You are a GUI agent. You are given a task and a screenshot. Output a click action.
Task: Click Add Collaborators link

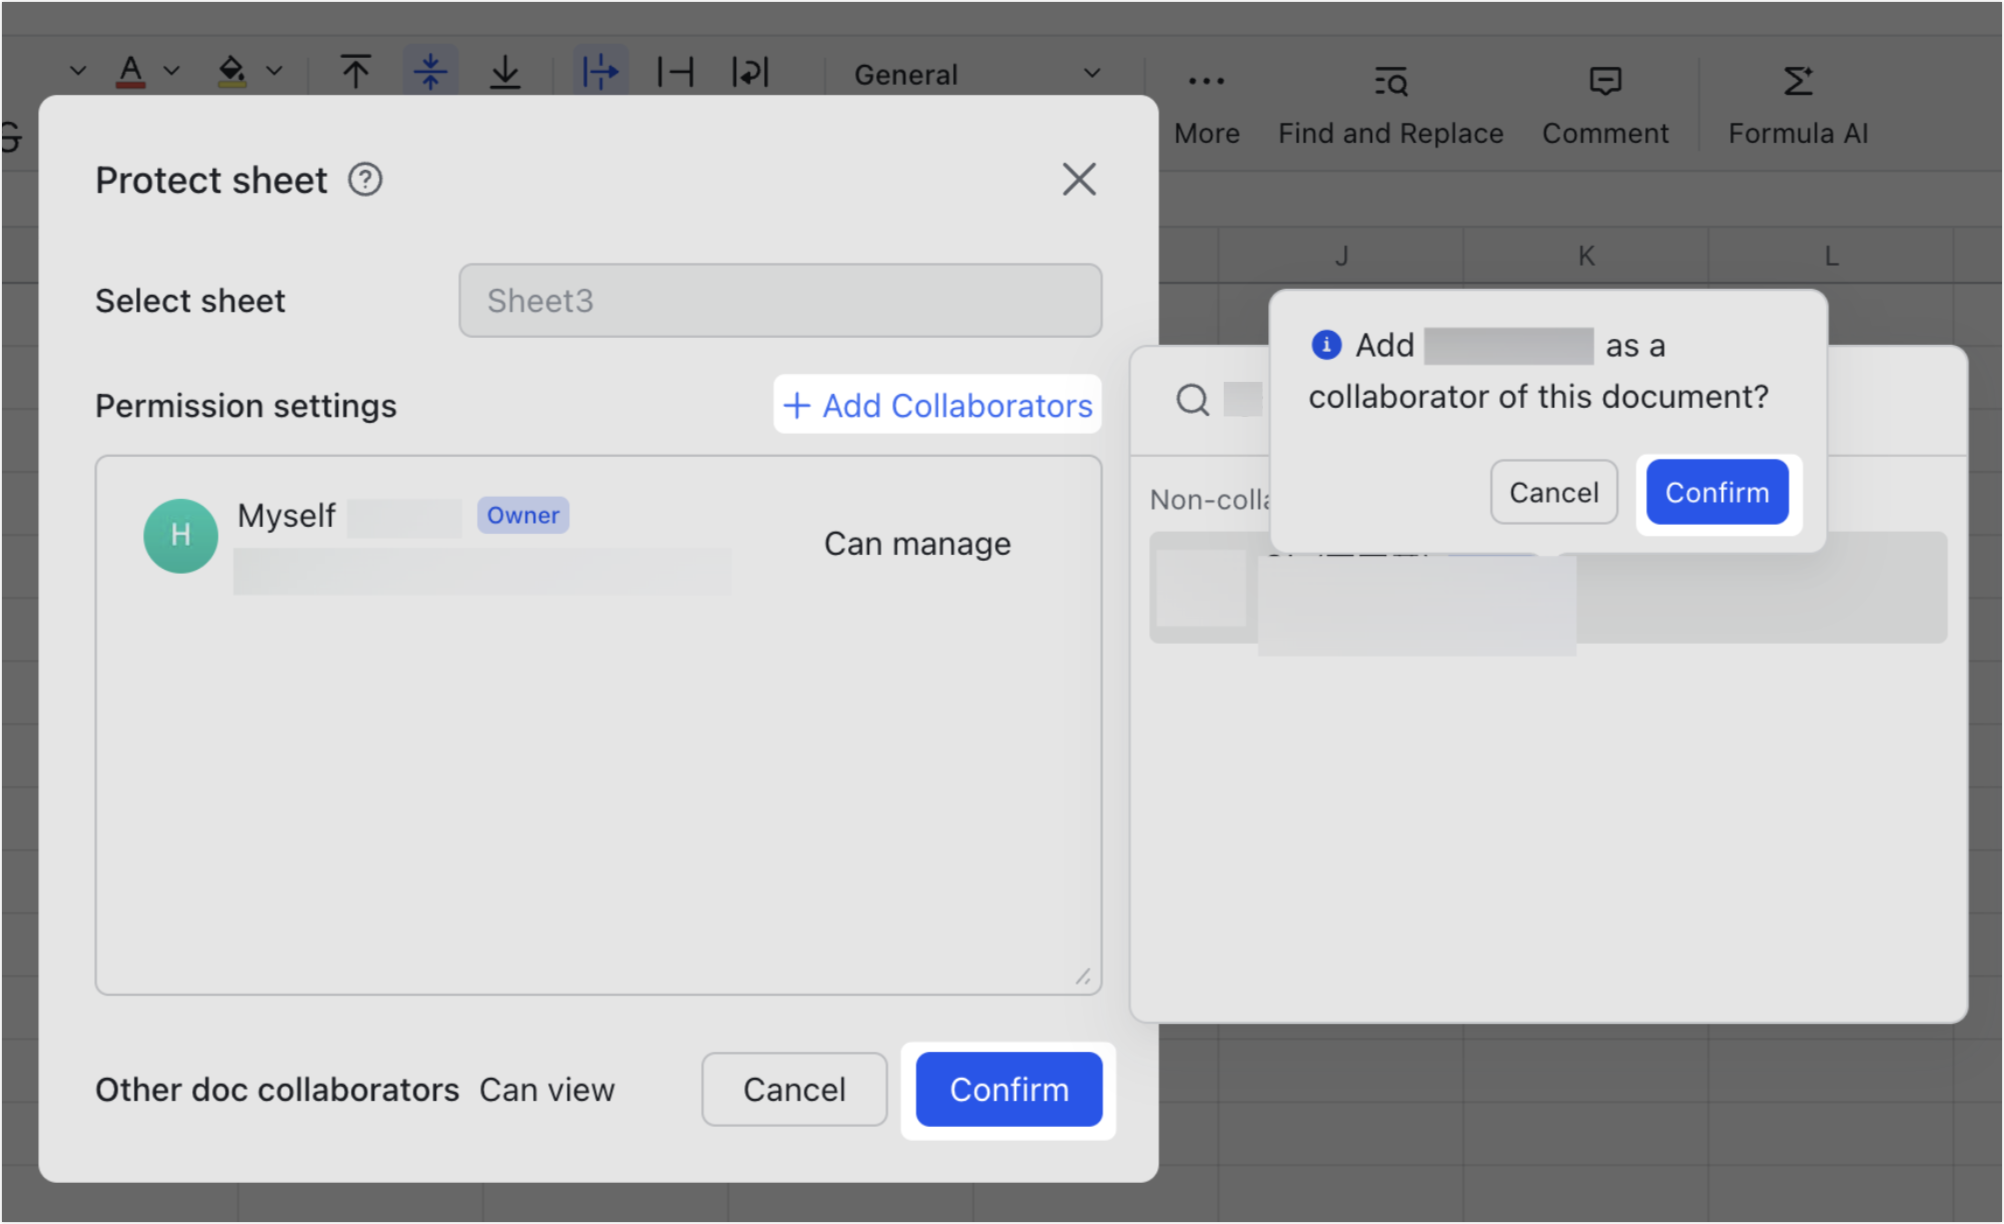click(938, 405)
